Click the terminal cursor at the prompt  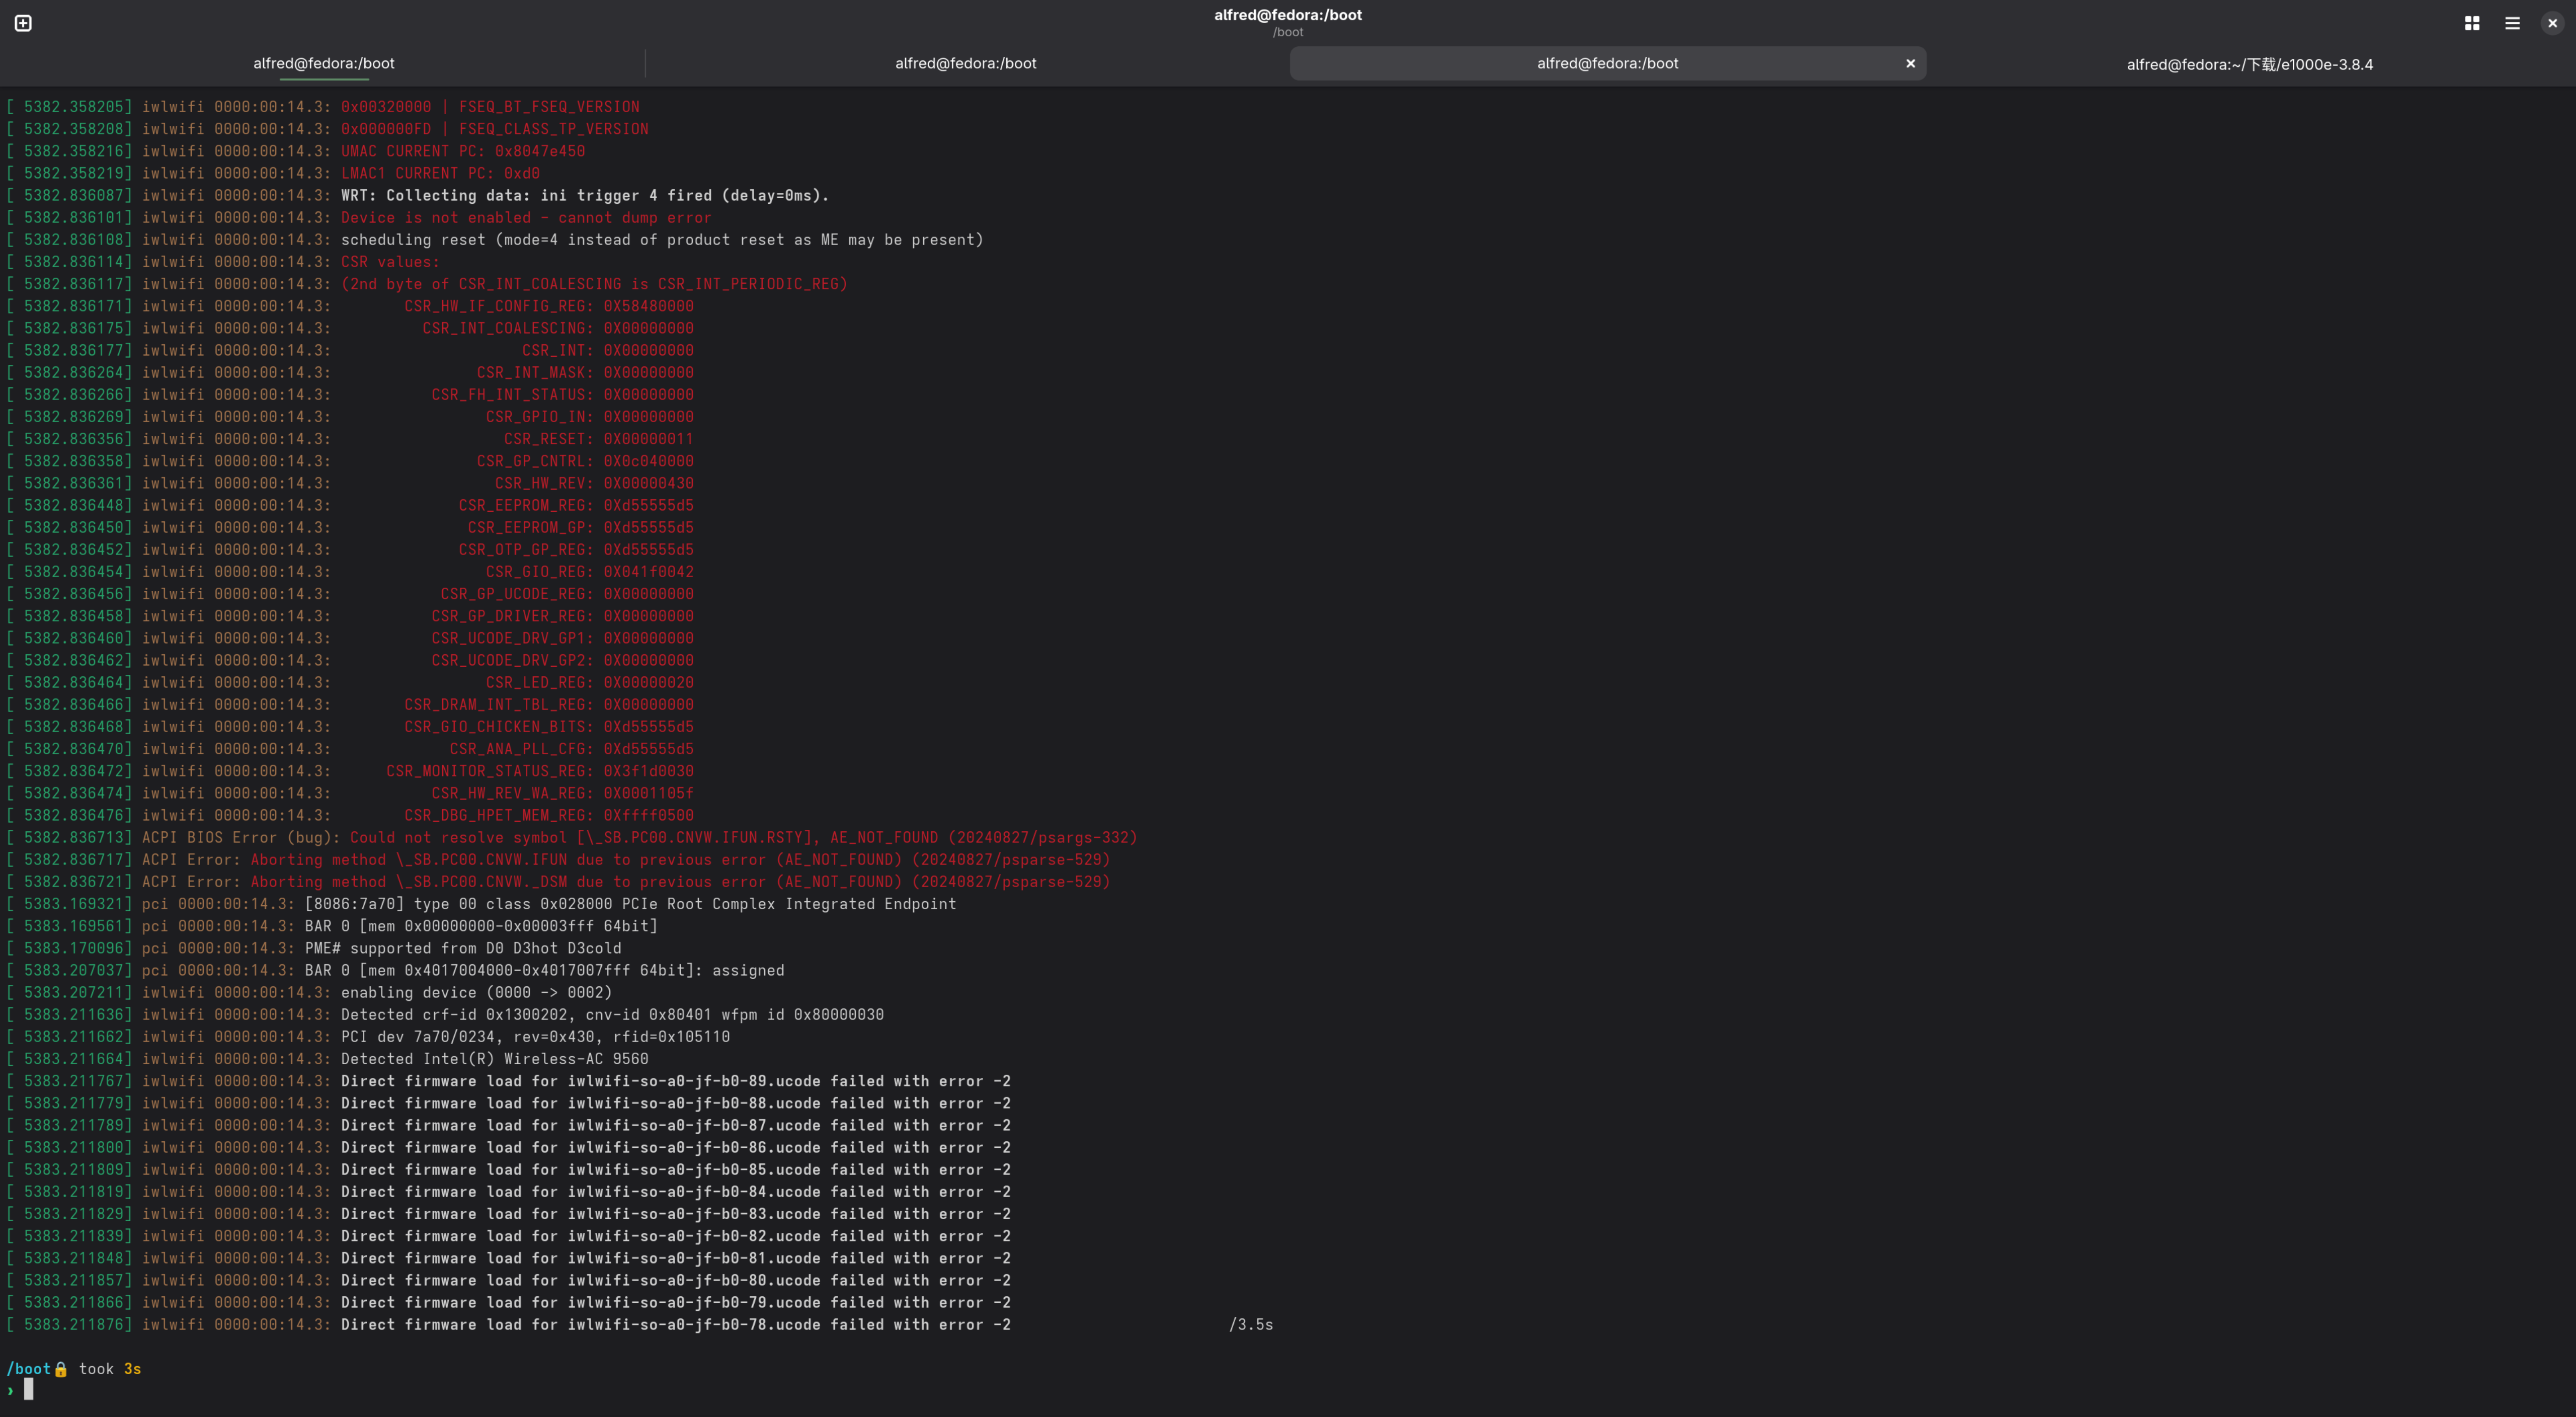[x=29, y=1389]
